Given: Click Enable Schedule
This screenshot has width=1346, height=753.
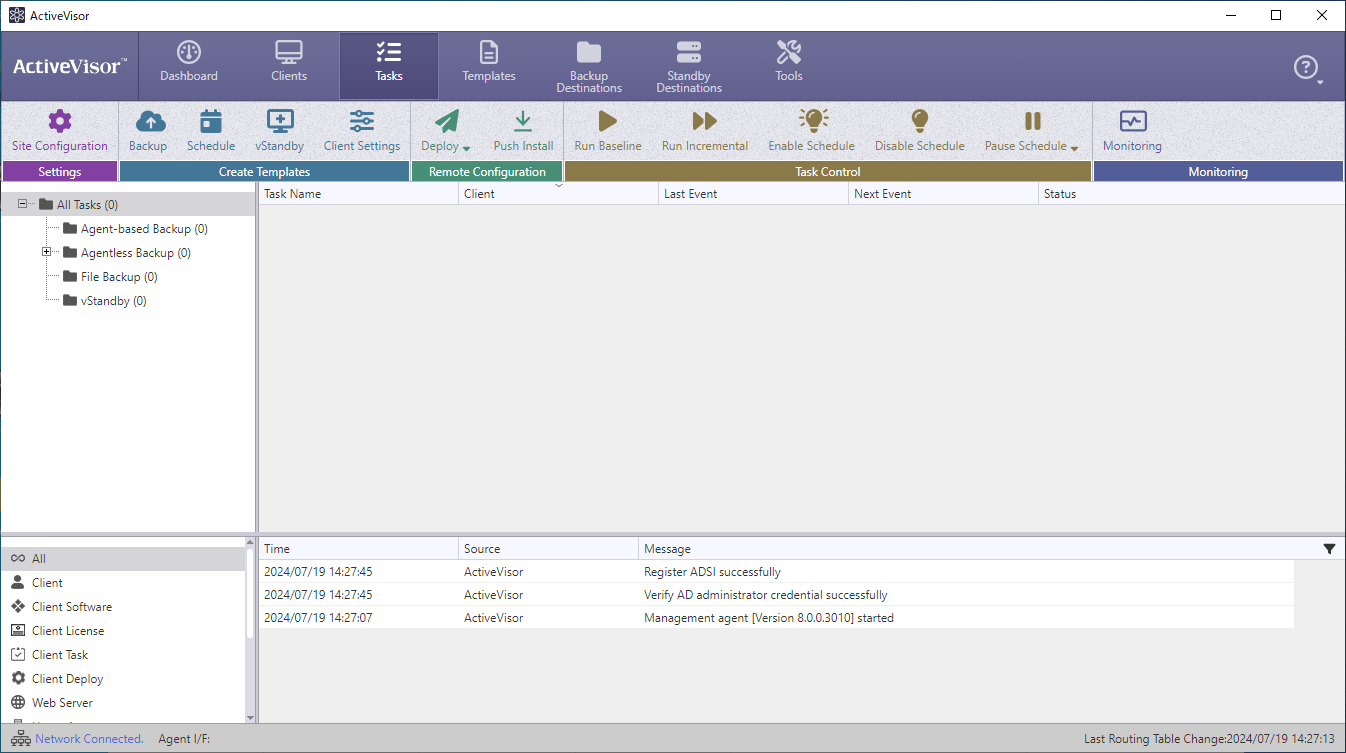Looking at the screenshot, I should pyautogui.click(x=812, y=131).
